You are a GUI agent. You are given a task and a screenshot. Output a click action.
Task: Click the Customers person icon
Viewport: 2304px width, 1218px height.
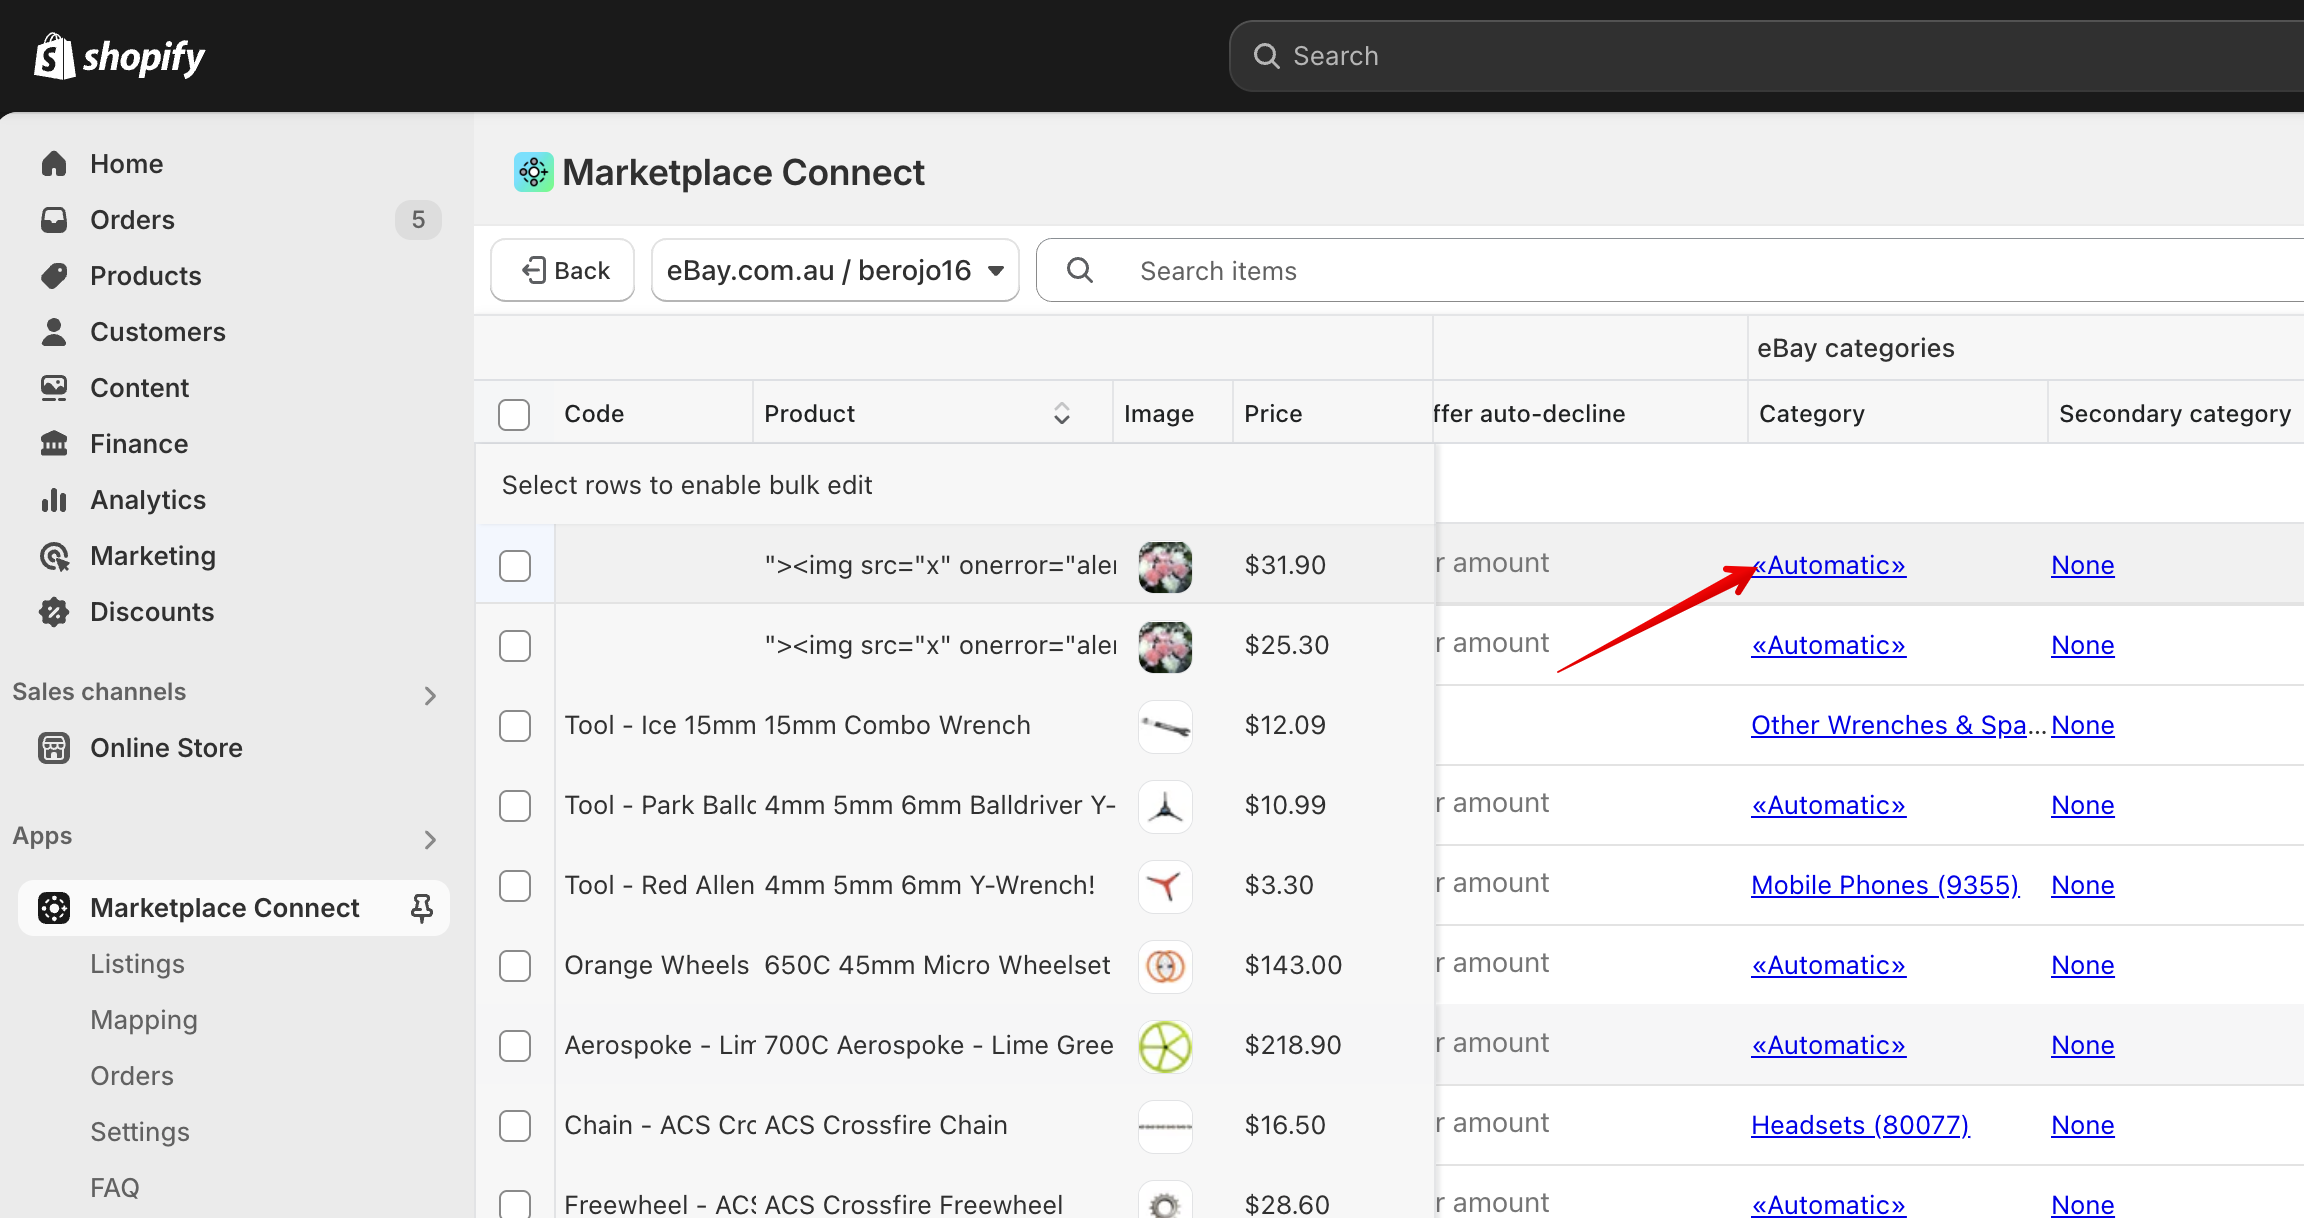click(54, 331)
